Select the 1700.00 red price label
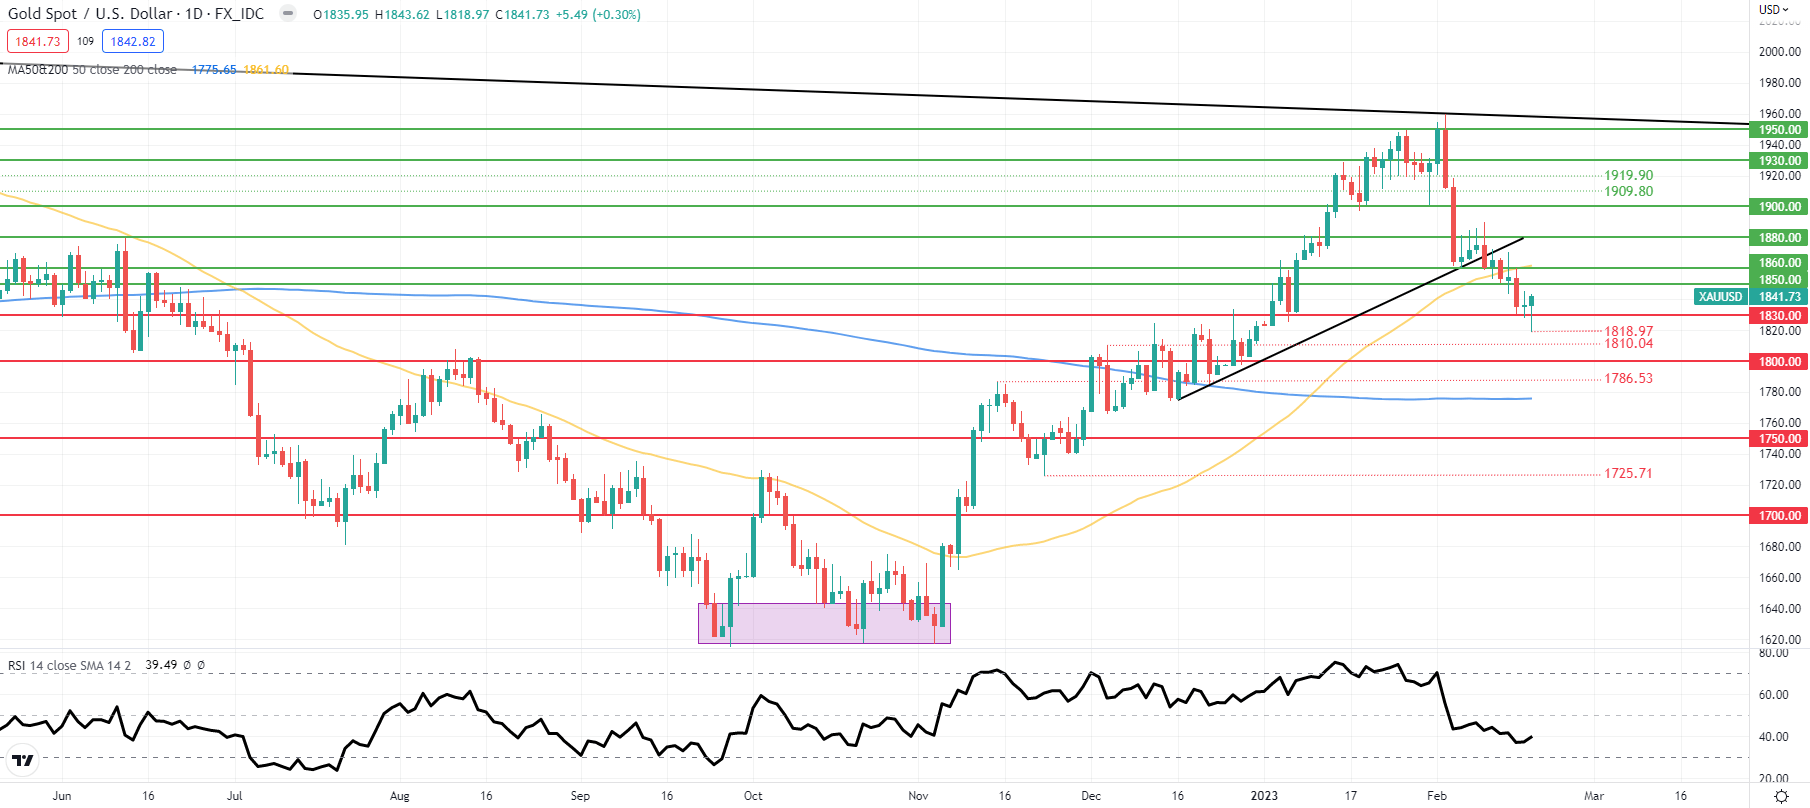The image size is (1810, 808). coord(1780,515)
